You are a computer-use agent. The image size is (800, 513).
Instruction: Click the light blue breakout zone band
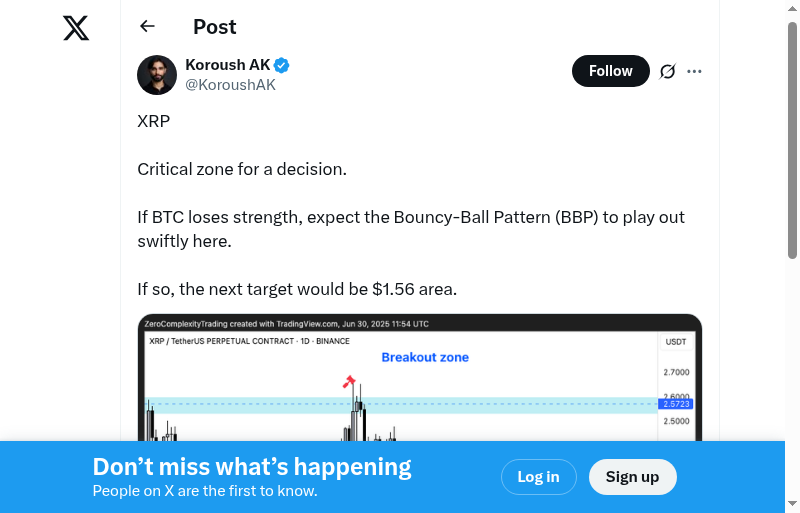point(500,406)
